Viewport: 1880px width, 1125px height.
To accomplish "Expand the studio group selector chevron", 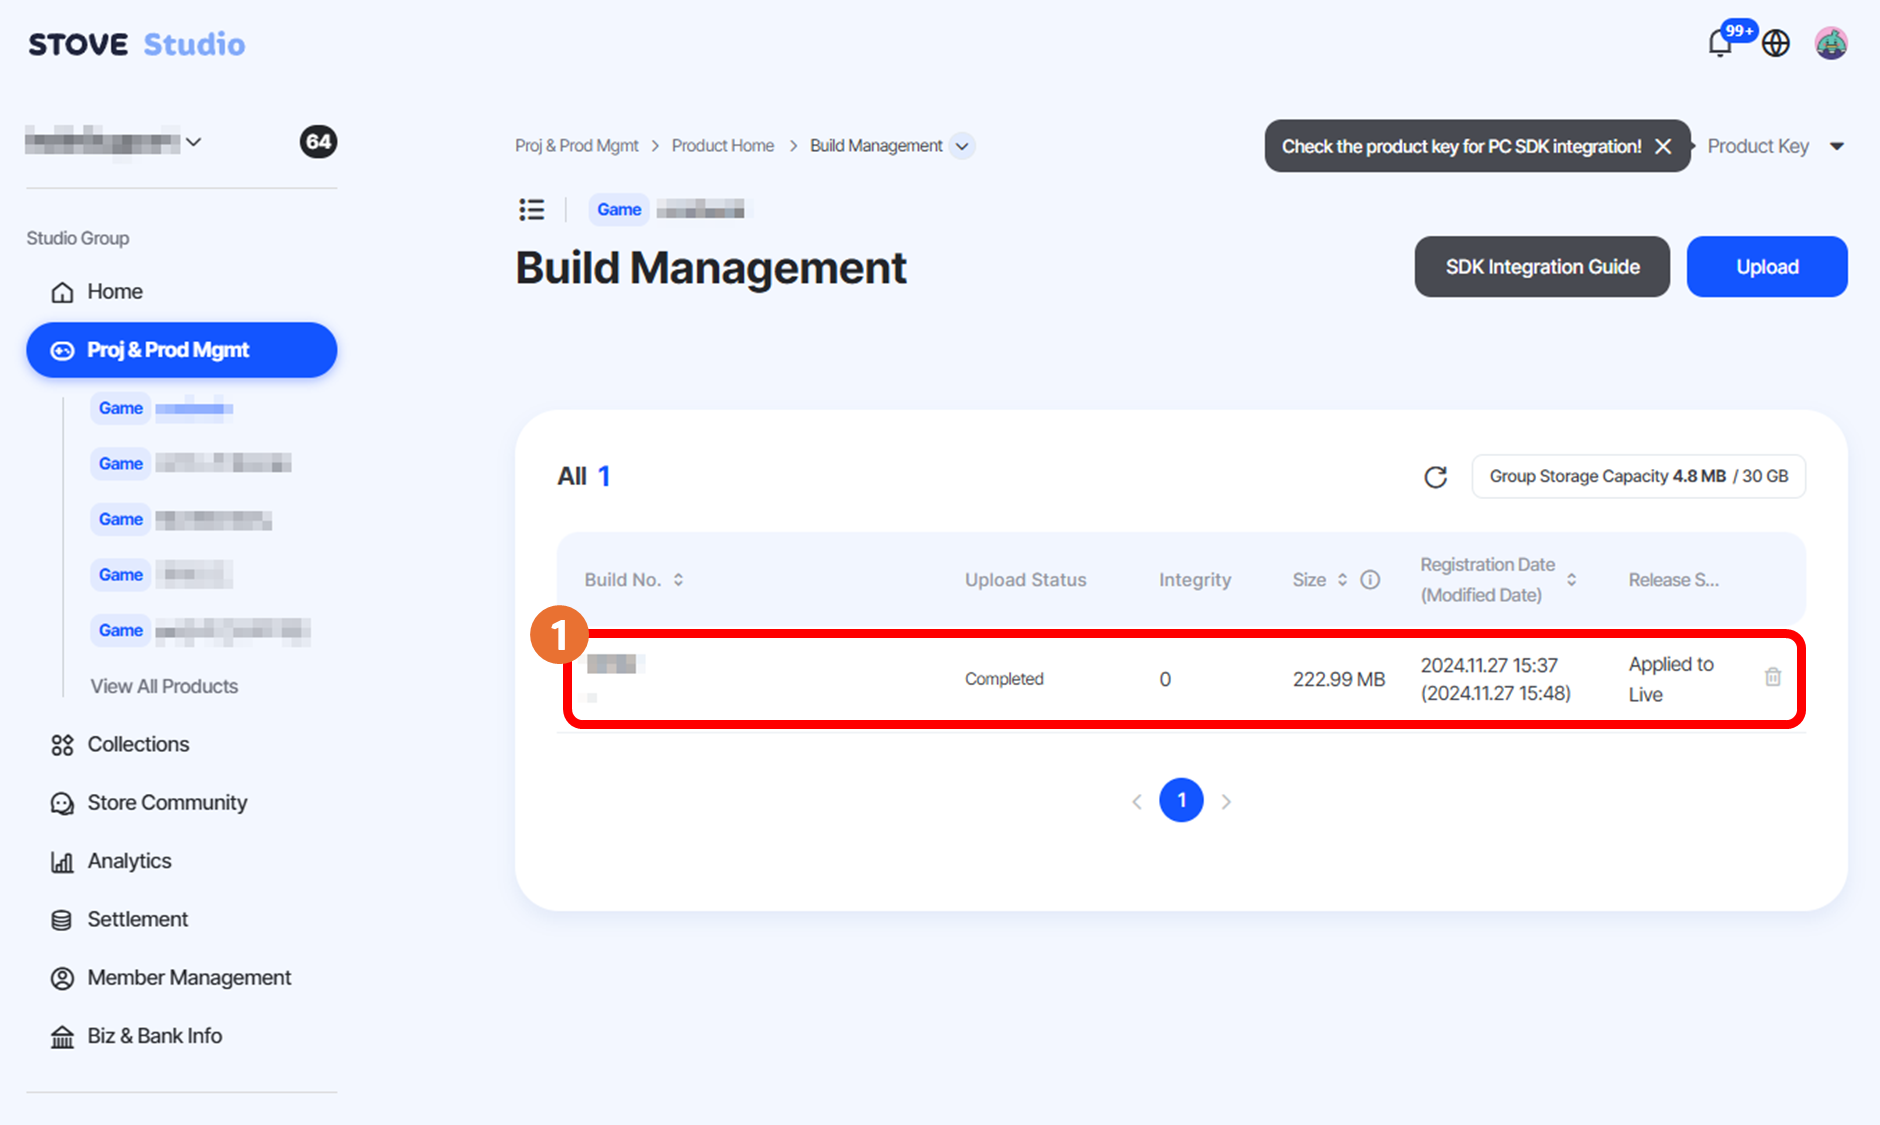I will [194, 142].
